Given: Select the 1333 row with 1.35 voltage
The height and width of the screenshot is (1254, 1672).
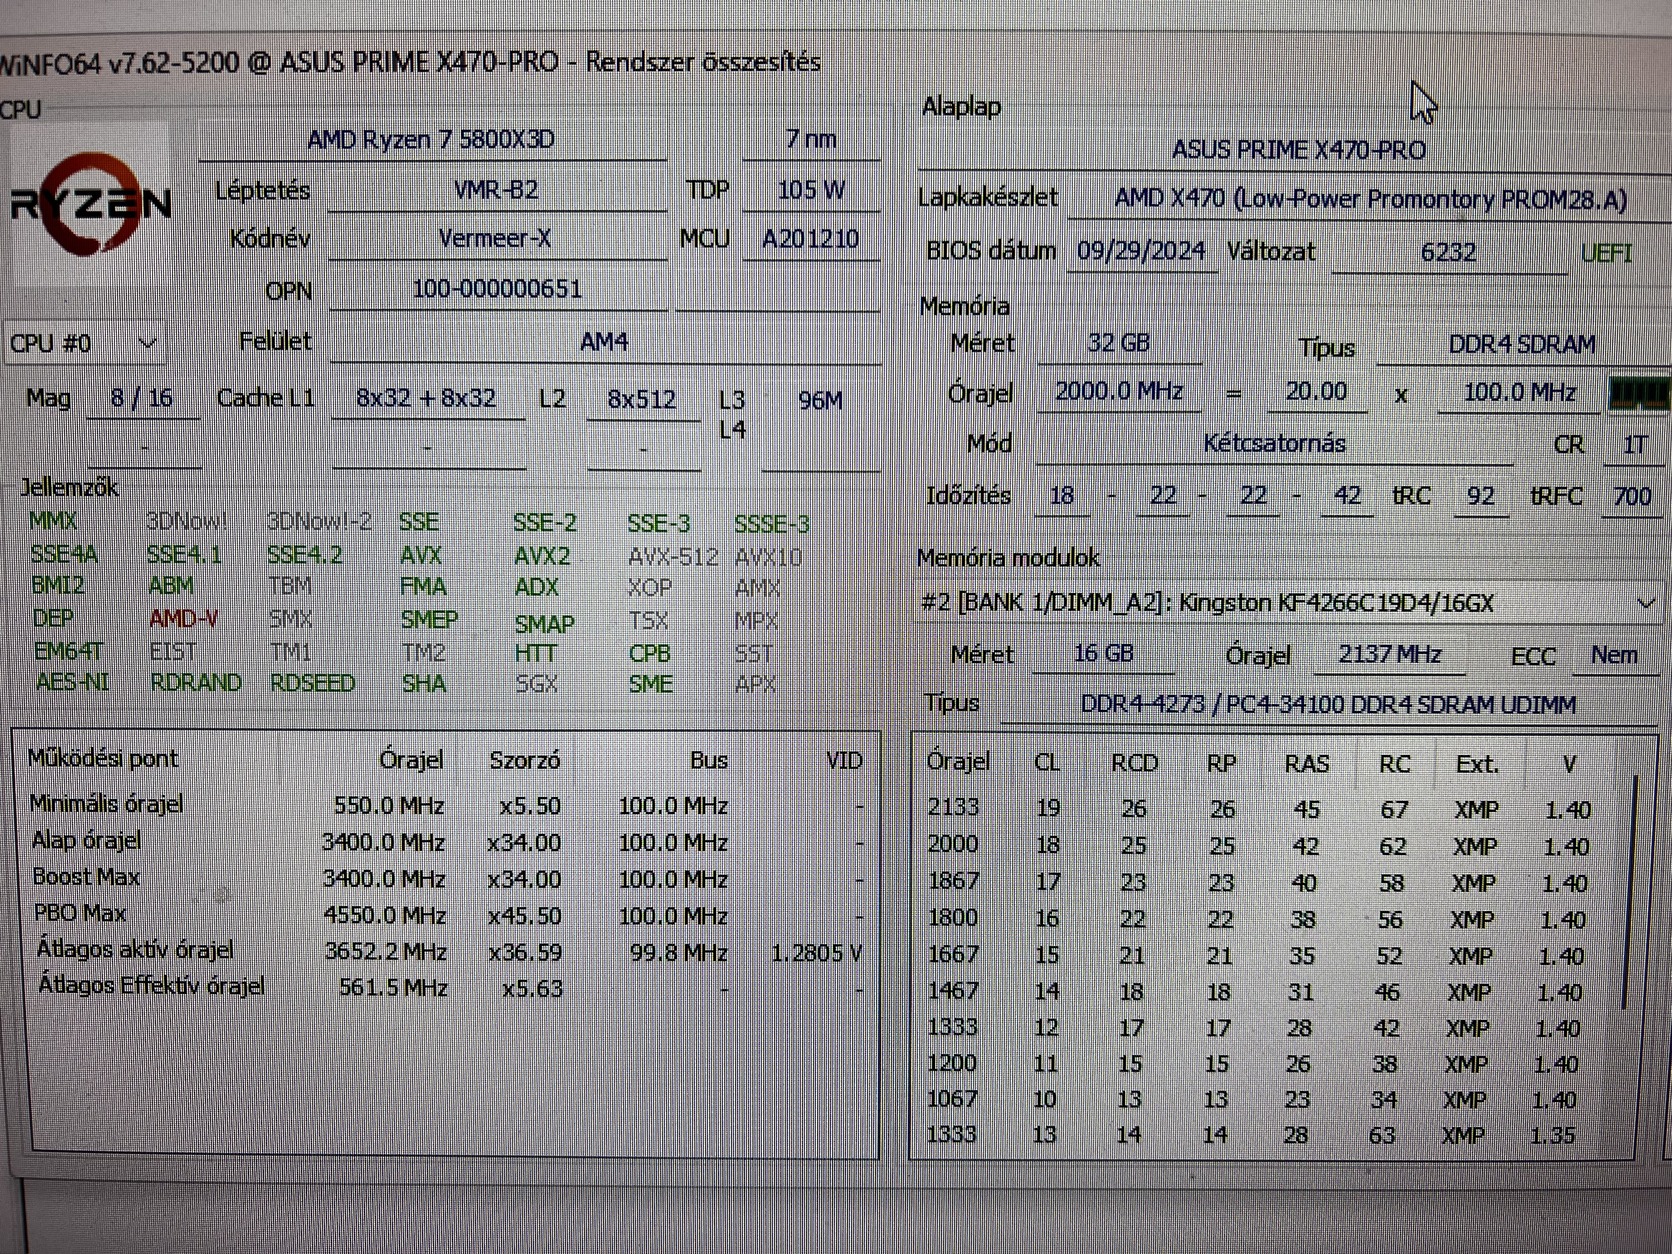Looking at the screenshot, I should click(1264, 1135).
